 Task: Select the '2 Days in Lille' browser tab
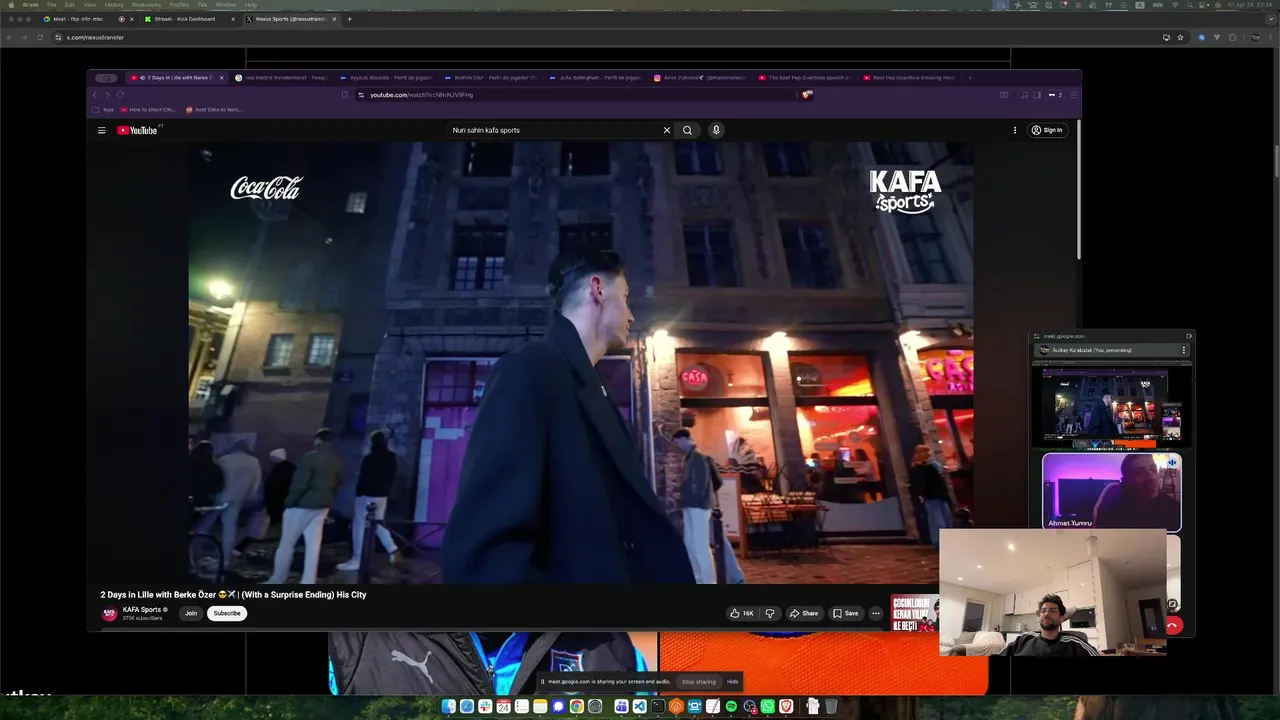176,77
